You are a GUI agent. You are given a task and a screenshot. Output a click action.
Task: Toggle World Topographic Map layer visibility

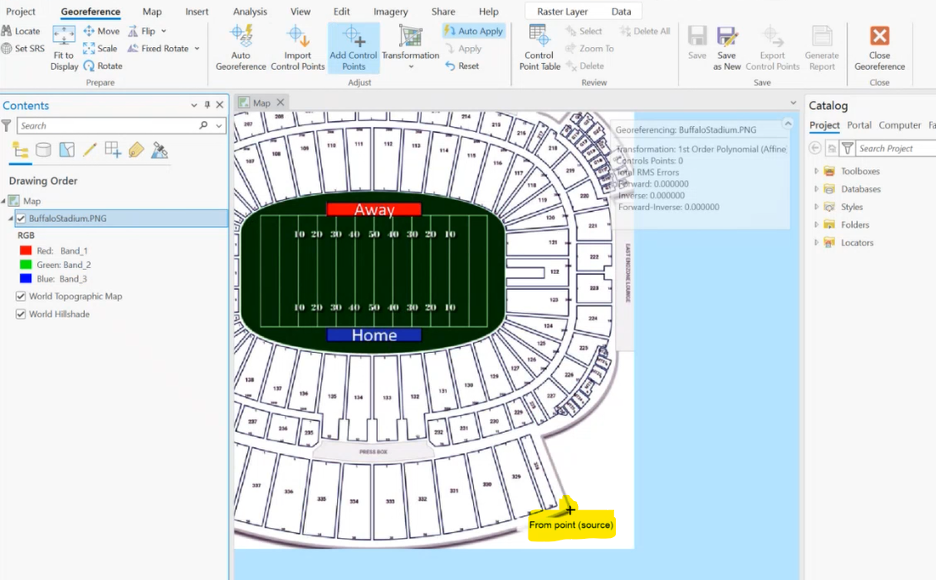21,297
